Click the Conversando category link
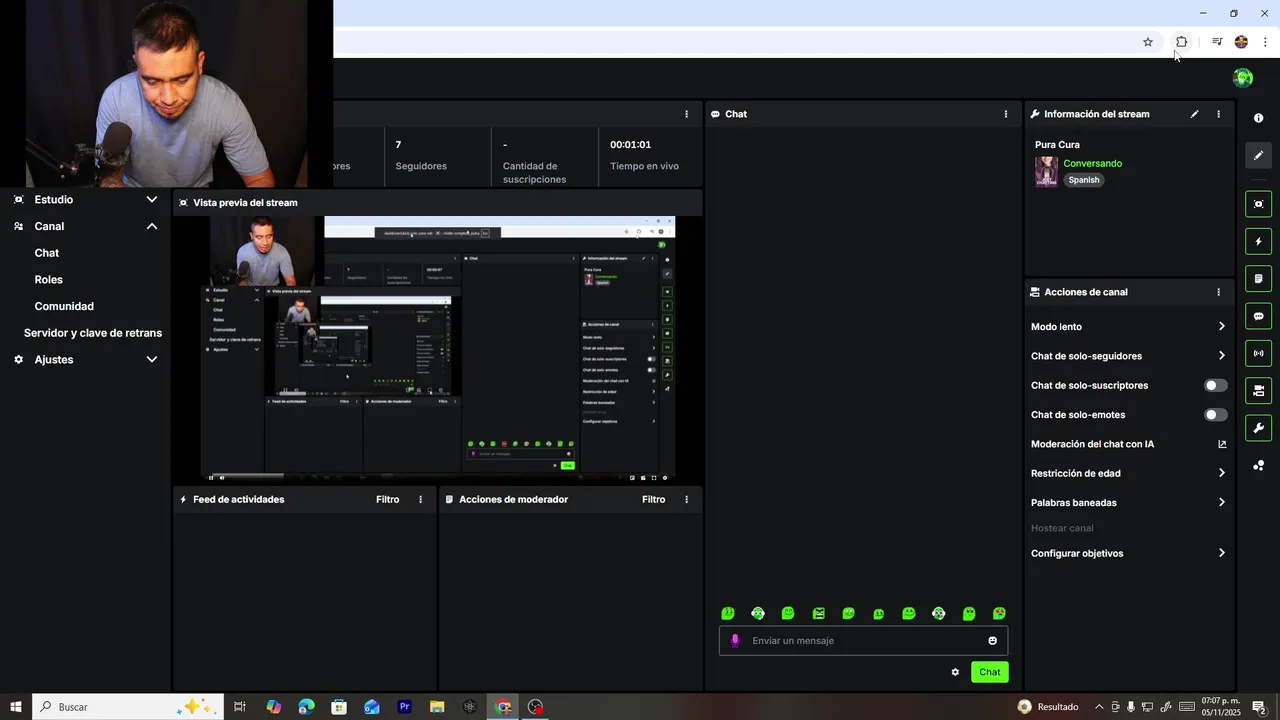1280x720 pixels. tap(1092, 163)
